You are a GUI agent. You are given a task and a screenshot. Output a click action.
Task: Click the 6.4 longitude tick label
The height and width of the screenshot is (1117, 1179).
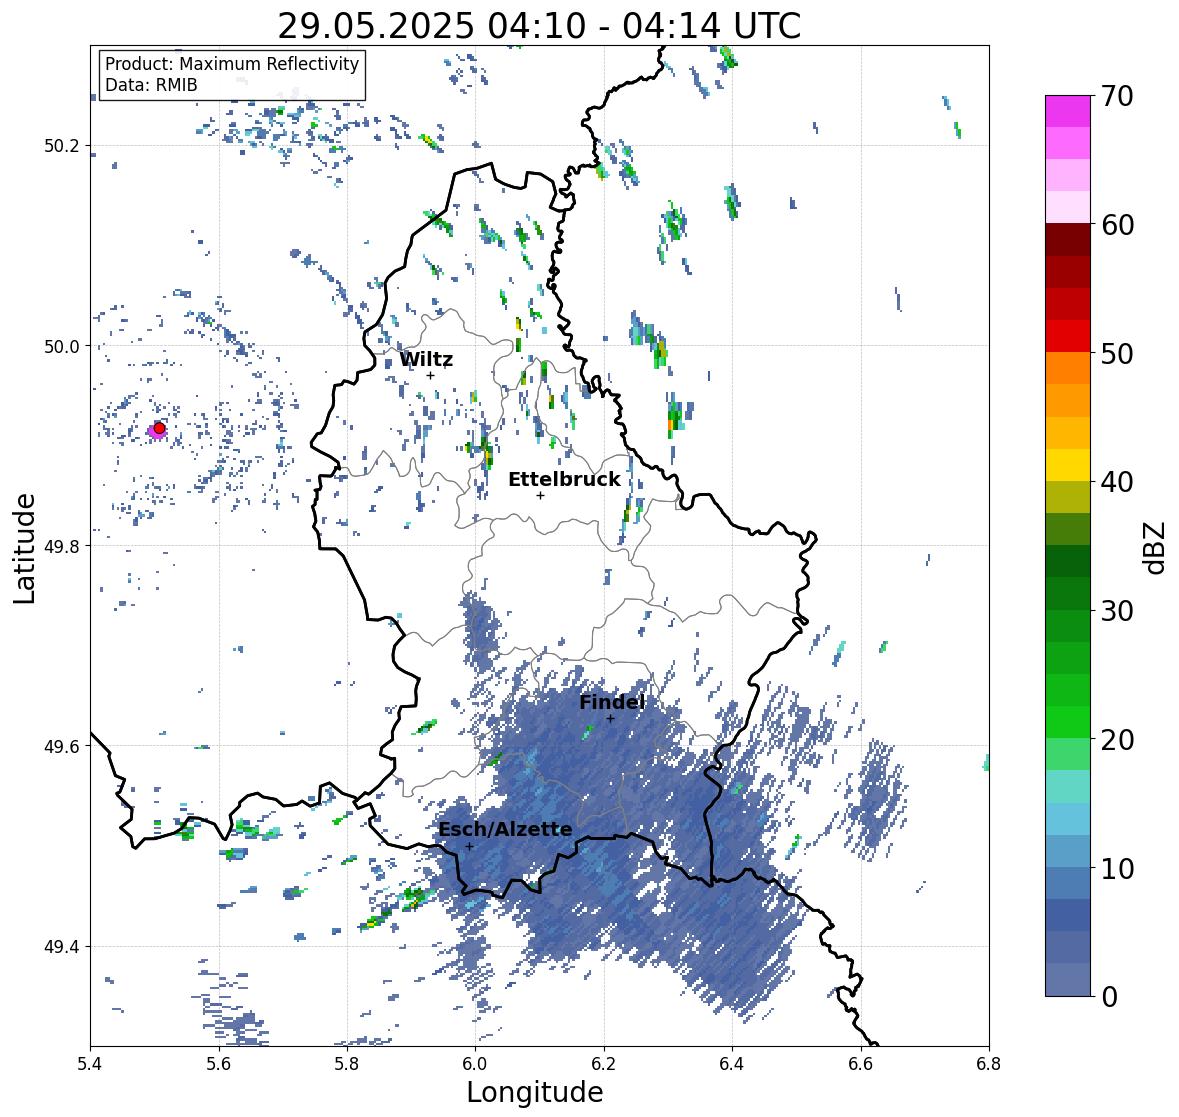pos(732,1064)
